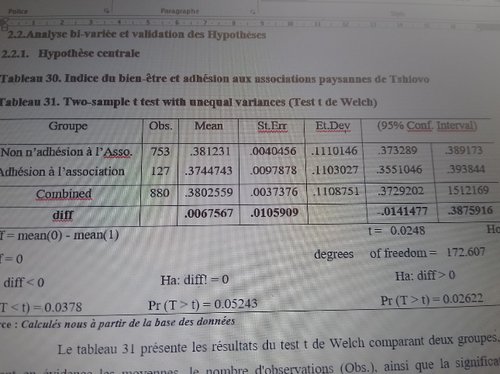
Task: Click the deviation value '.1108751'
Action: pyautogui.click(x=336, y=191)
